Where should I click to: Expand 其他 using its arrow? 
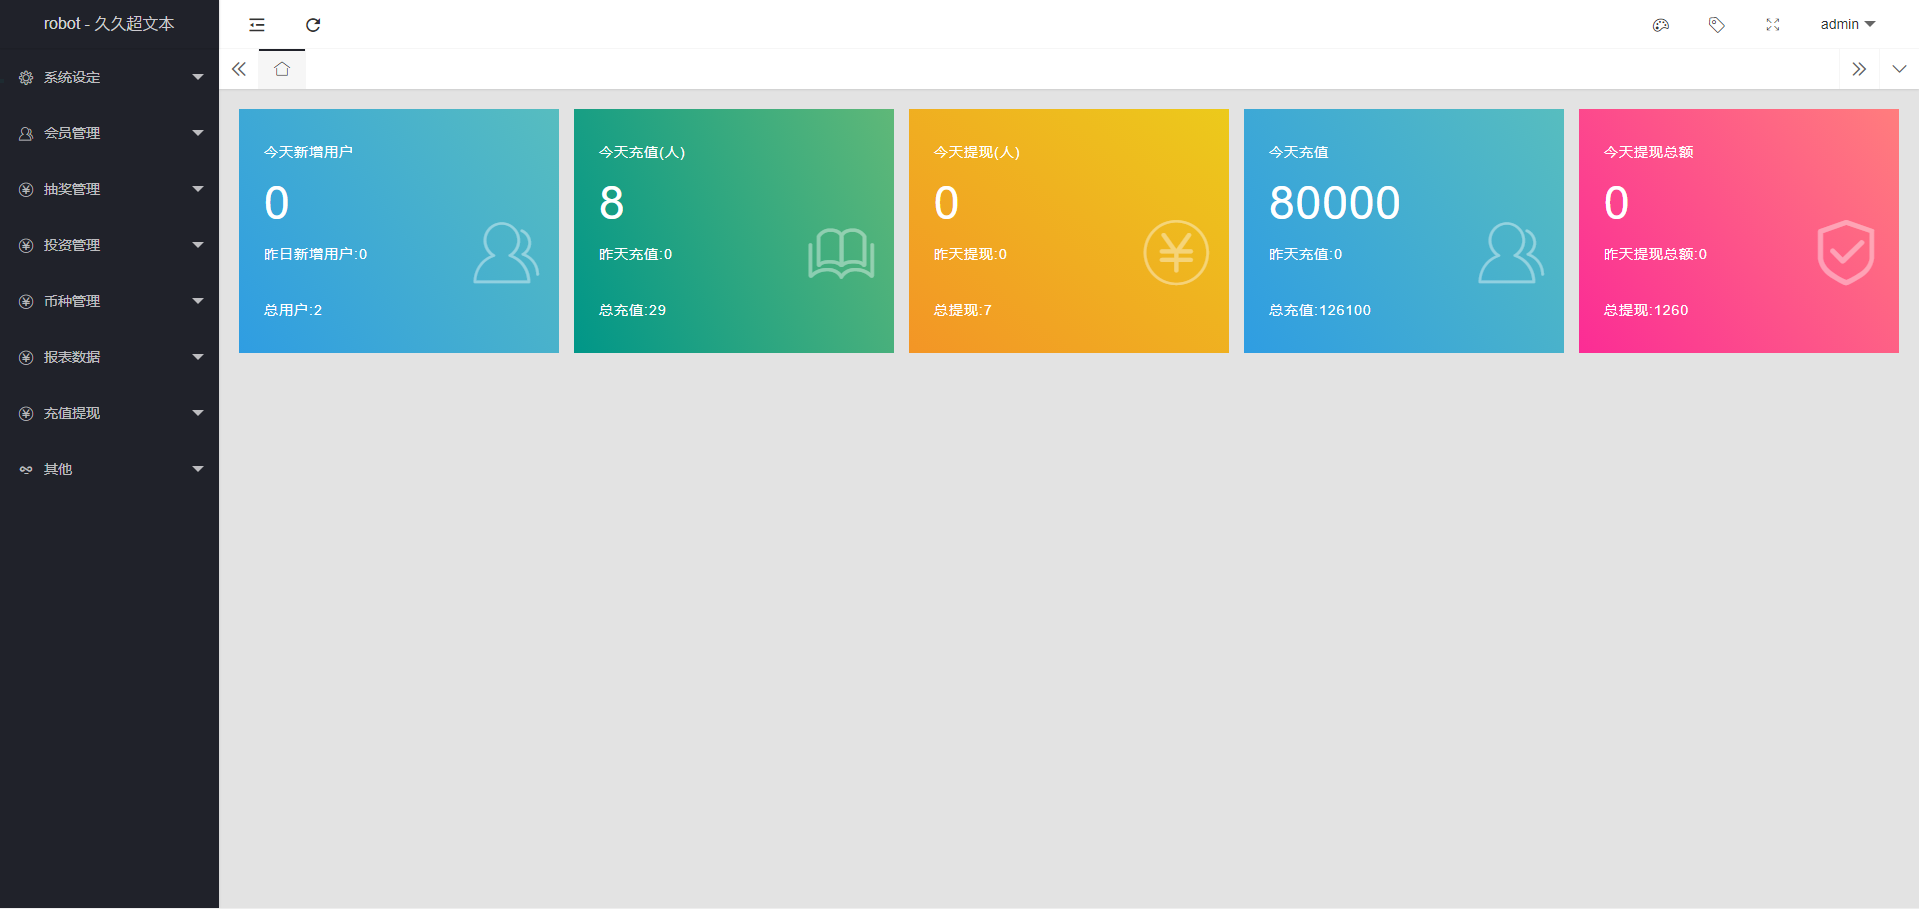[198, 469]
